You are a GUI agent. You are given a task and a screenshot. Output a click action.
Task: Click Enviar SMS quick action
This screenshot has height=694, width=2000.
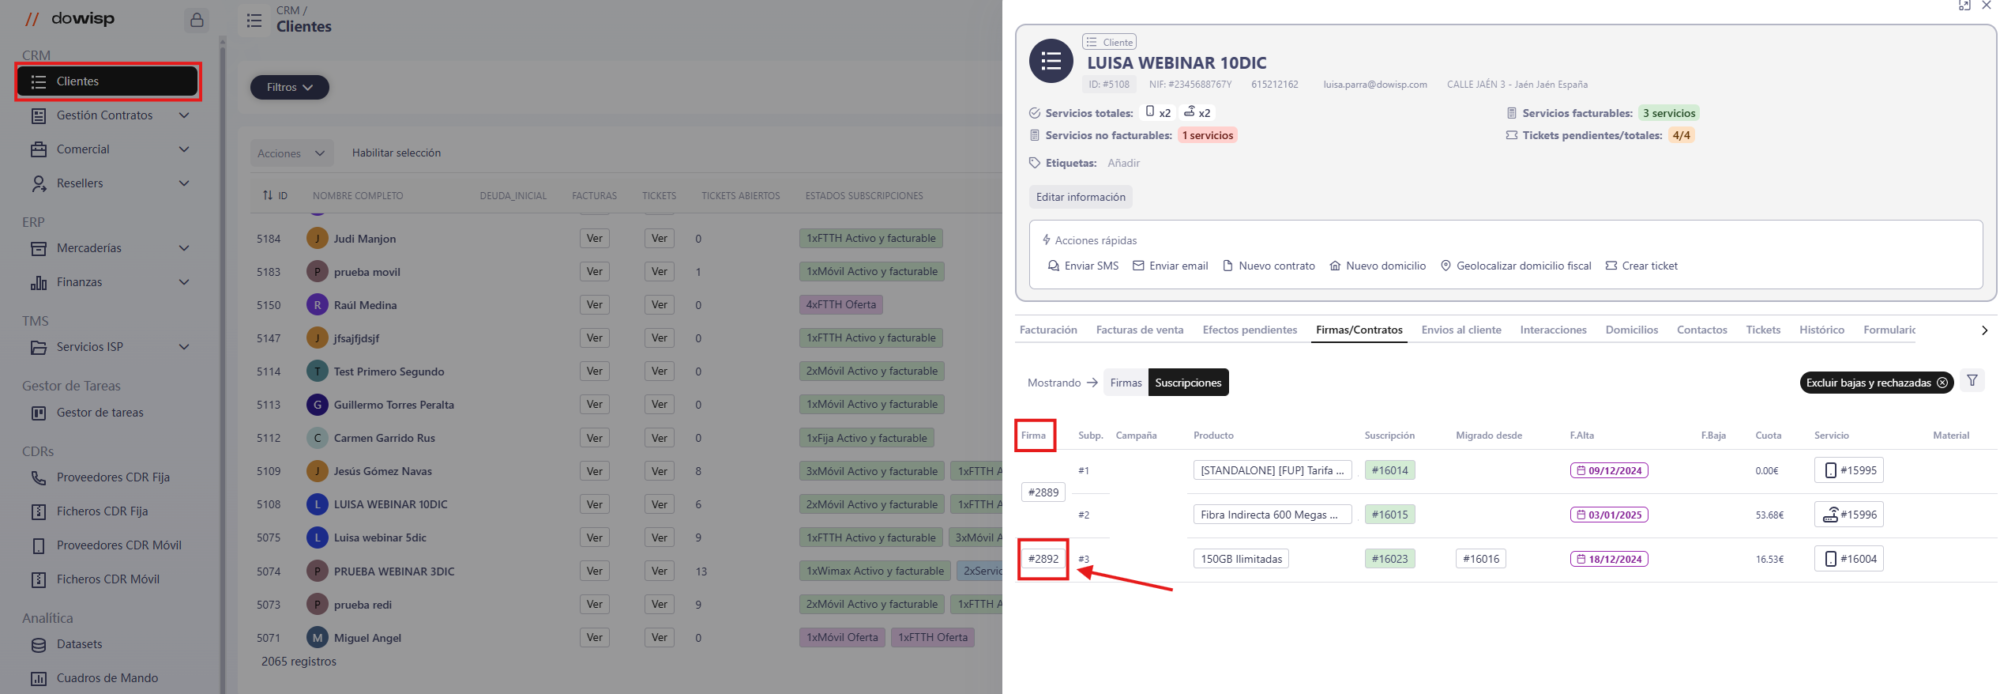point(1083,266)
